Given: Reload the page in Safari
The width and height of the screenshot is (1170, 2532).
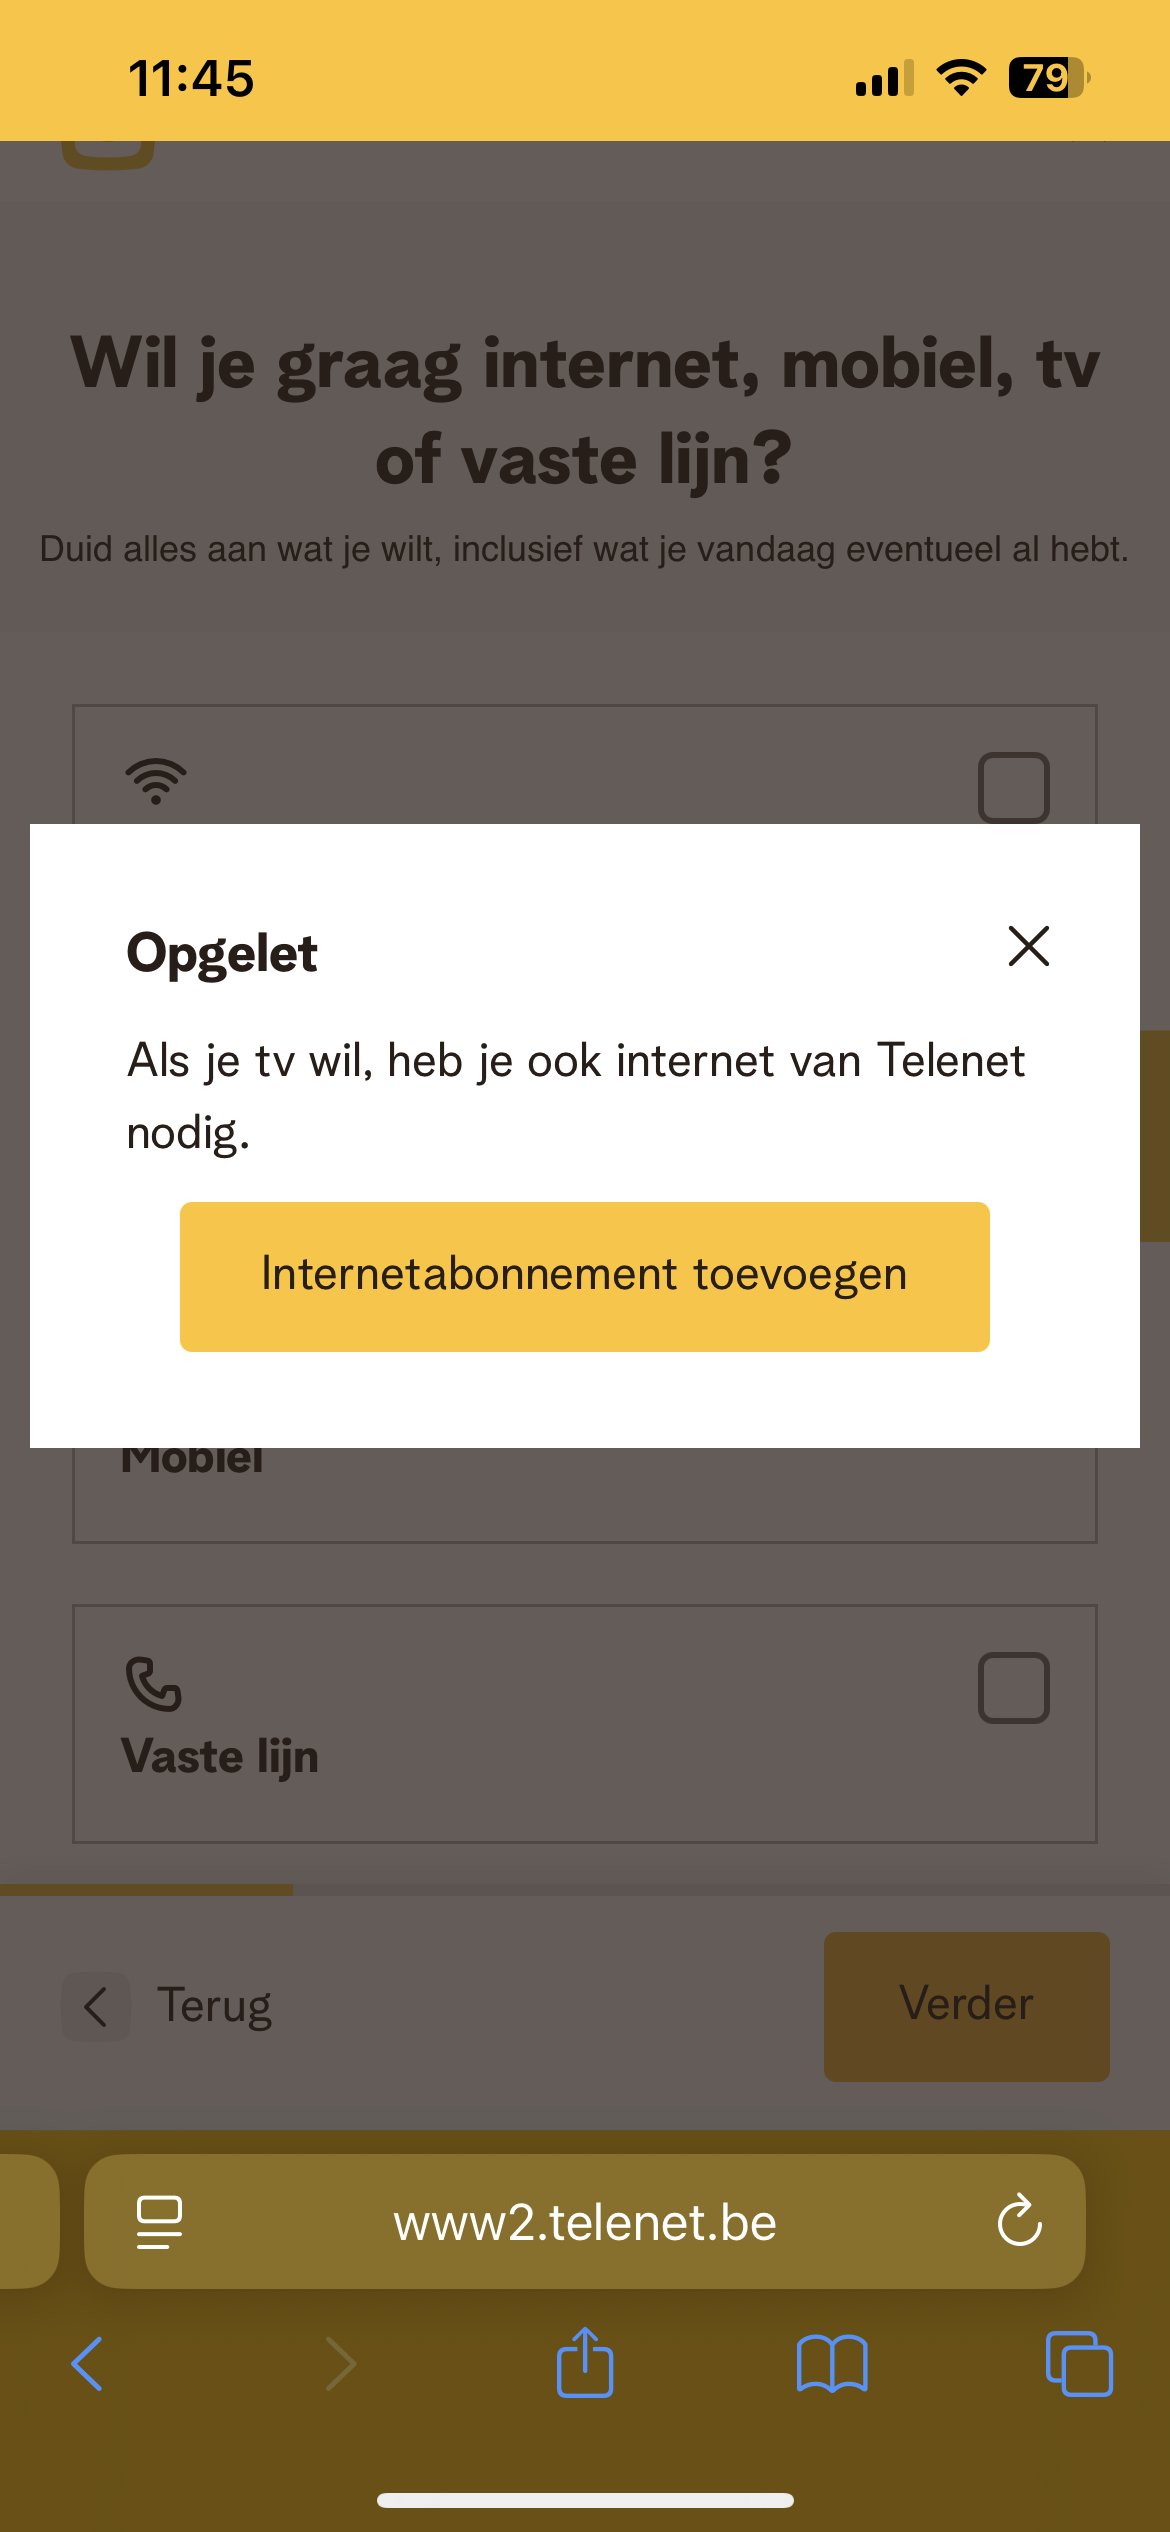Looking at the screenshot, I should click(x=1019, y=2222).
